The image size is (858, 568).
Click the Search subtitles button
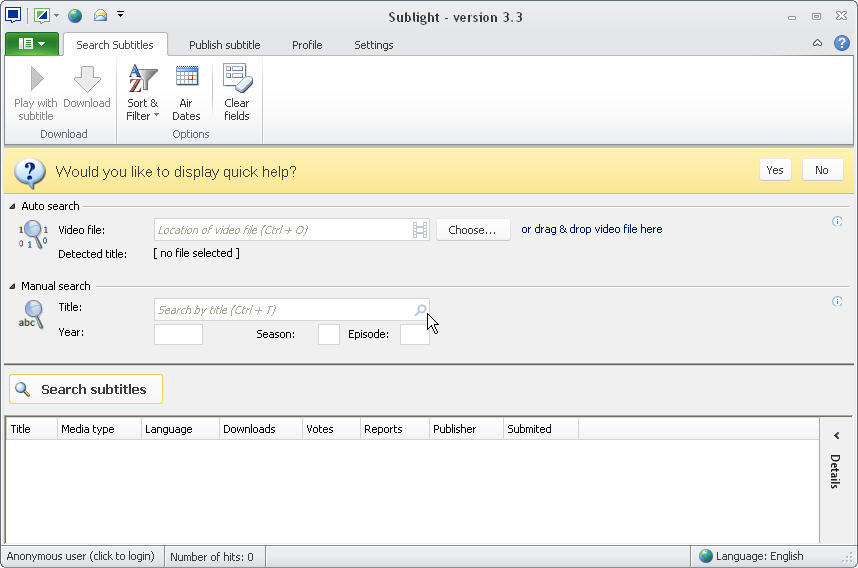pos(86,389)
